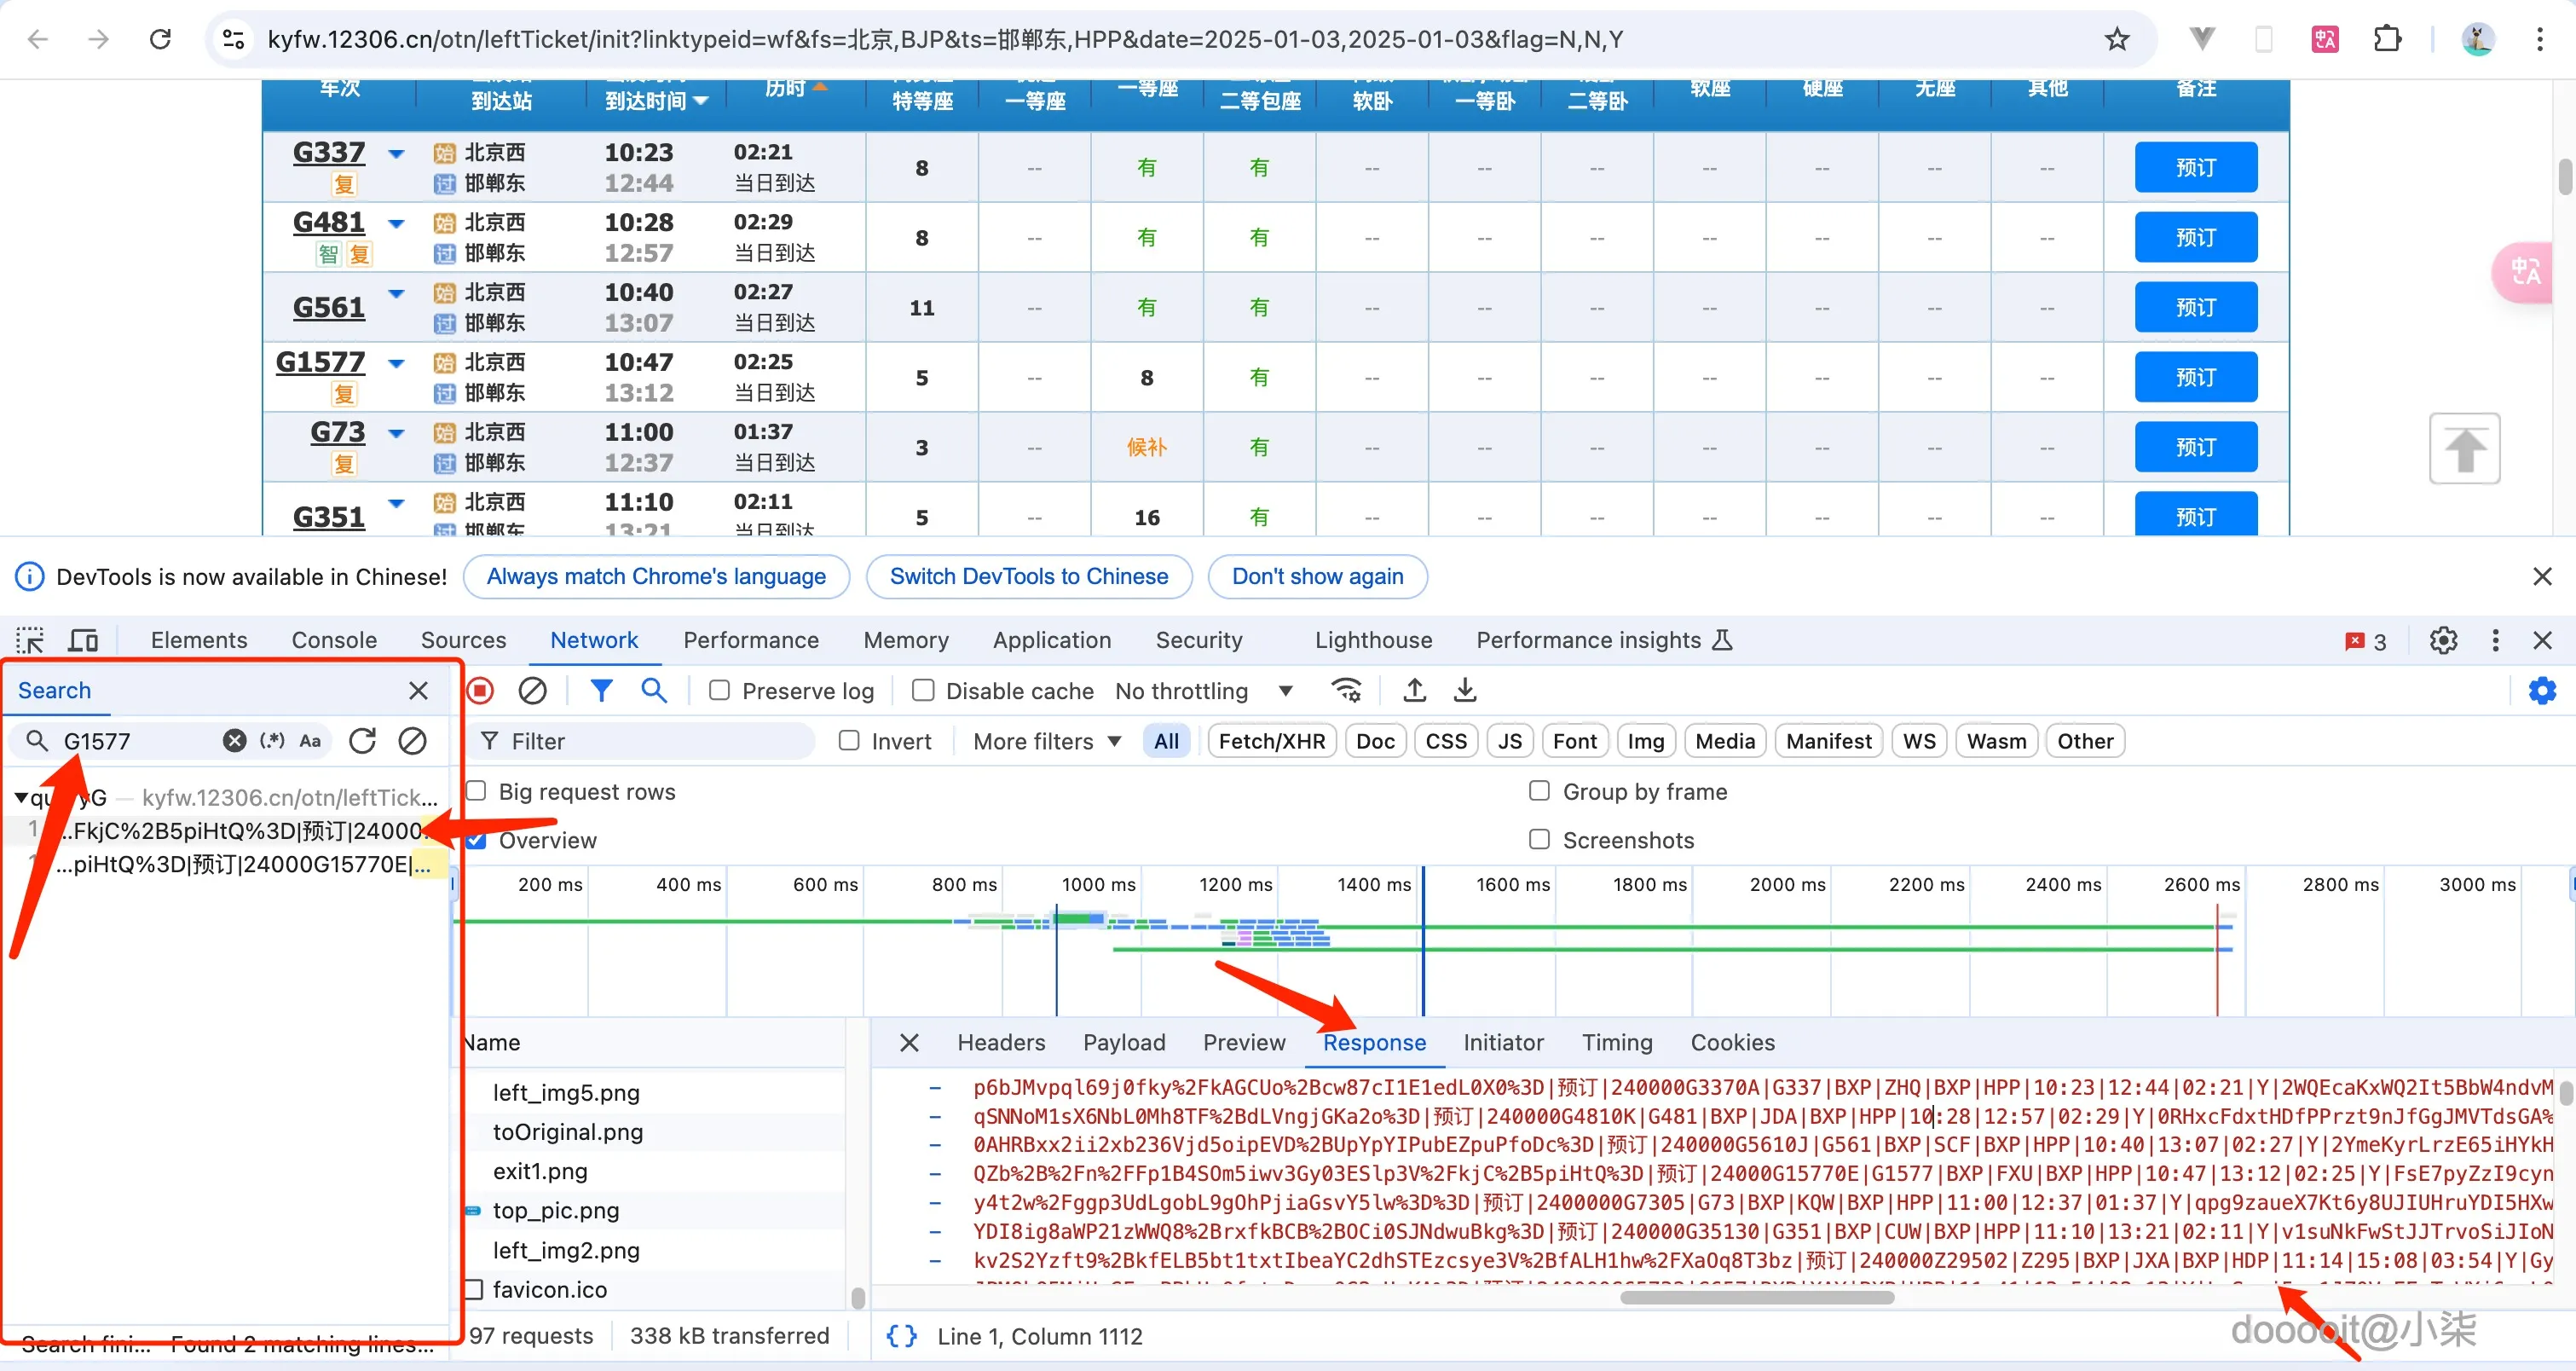Screen dimensions: 2576x1371
Task: Click Switch DevTools to Chinese button
Action: pyautogui.click(x=1028, y=576)
